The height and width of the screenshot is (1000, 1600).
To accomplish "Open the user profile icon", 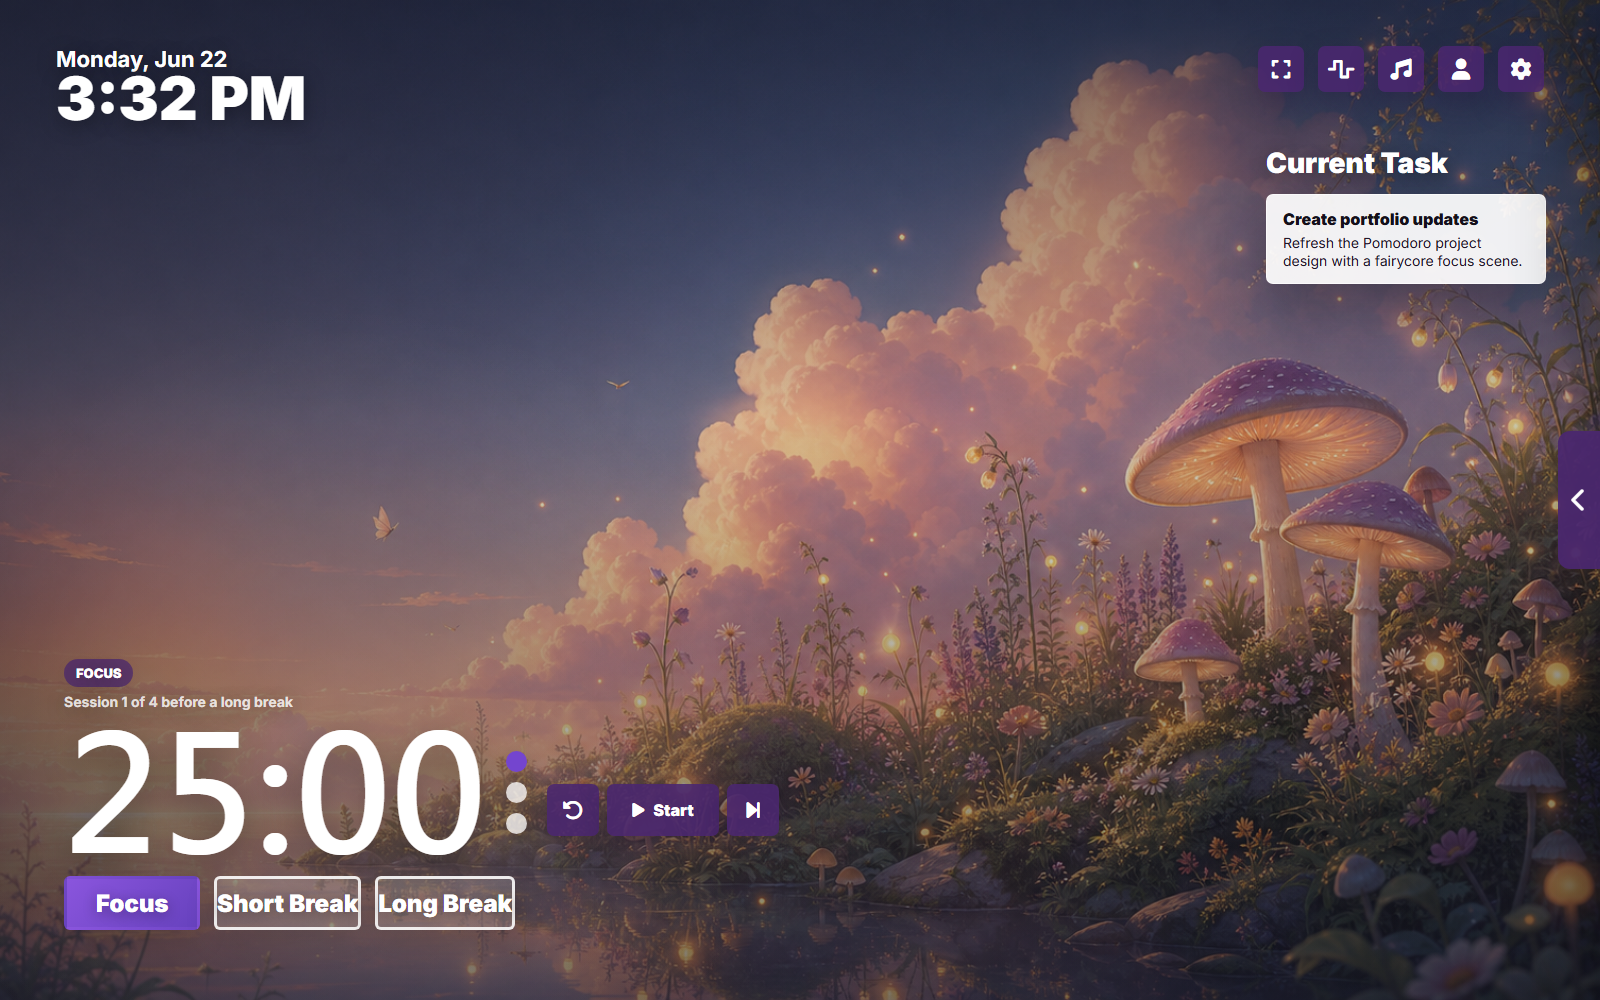I will 1461,69.
